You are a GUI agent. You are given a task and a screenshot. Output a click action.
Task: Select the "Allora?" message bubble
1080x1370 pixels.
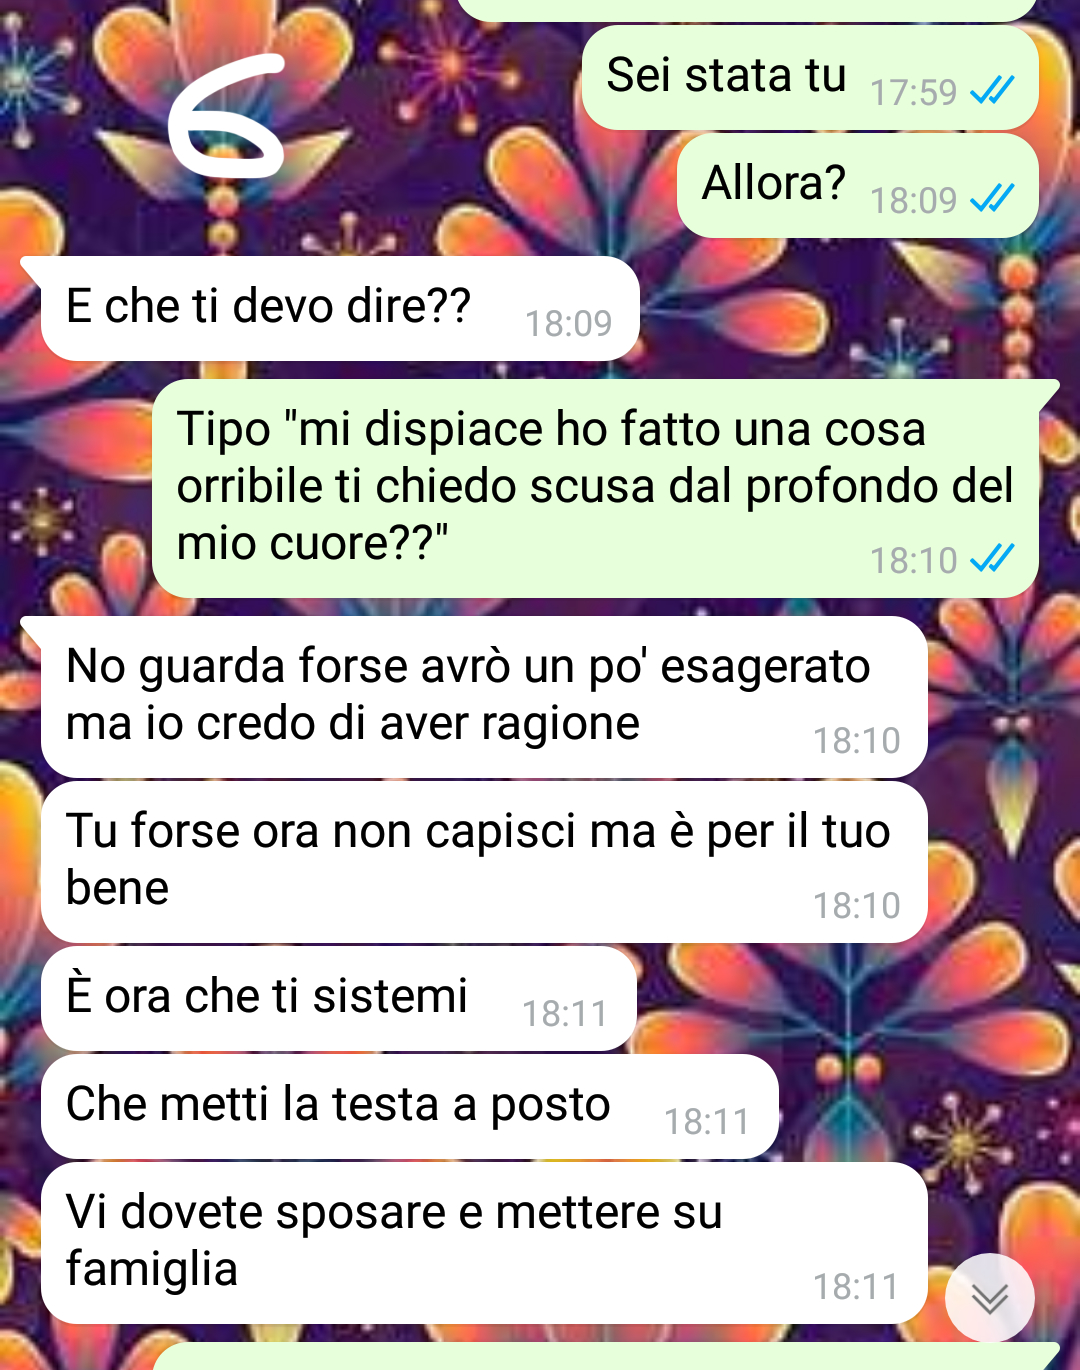click(858, 185)
